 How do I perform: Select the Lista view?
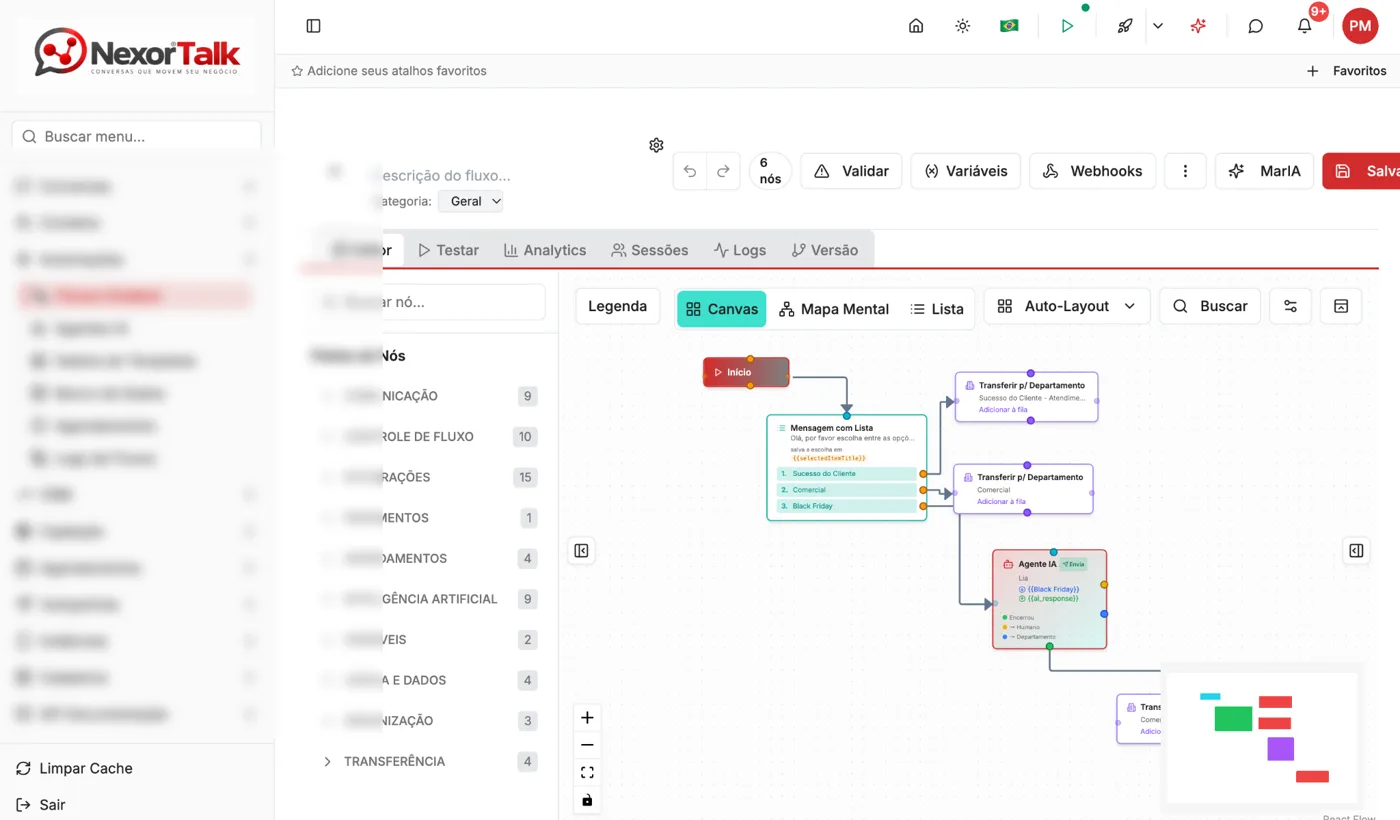[937, 309]
